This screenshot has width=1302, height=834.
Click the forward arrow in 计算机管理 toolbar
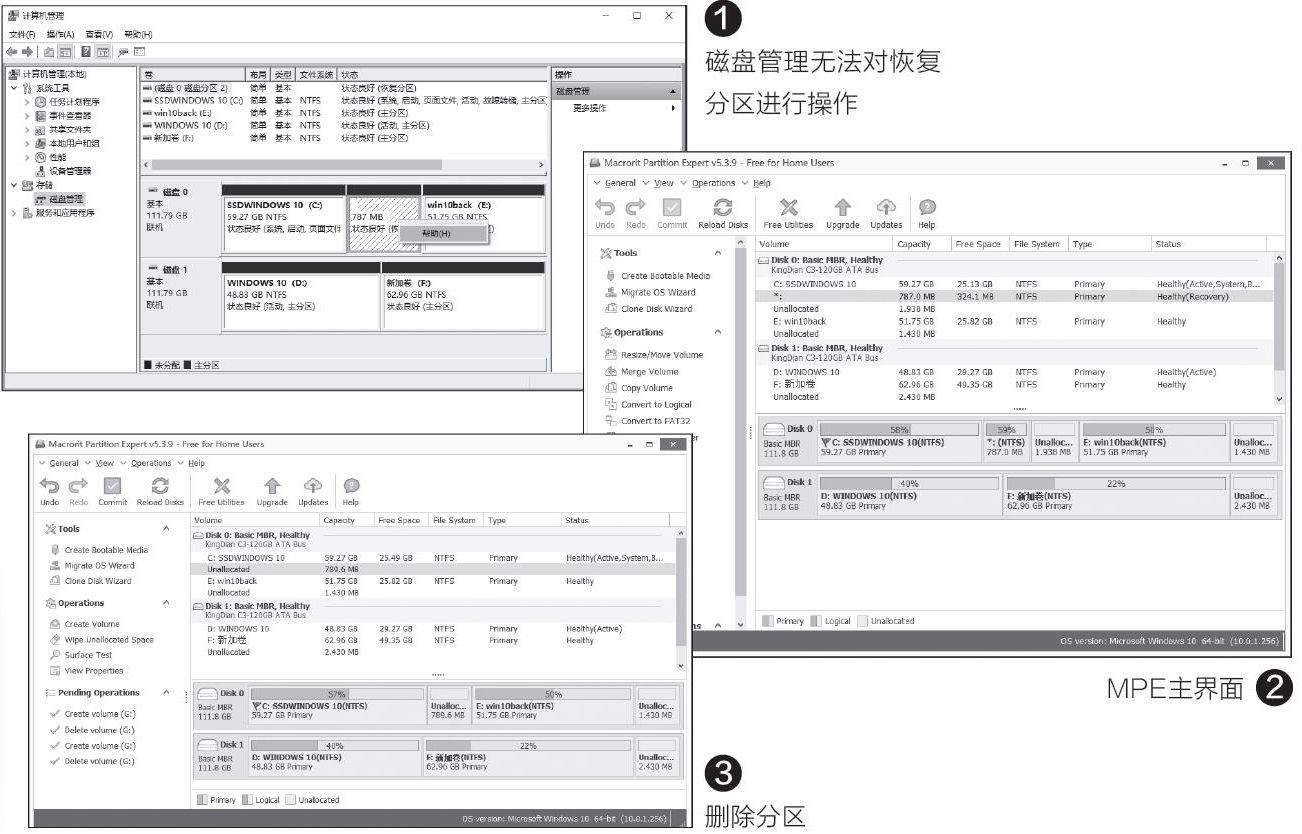tap(28, 51)
